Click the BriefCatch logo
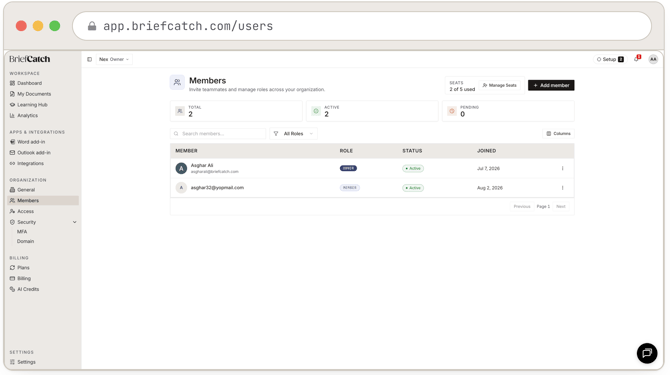The width and height of the screenshot is (670, 375). 29,59
